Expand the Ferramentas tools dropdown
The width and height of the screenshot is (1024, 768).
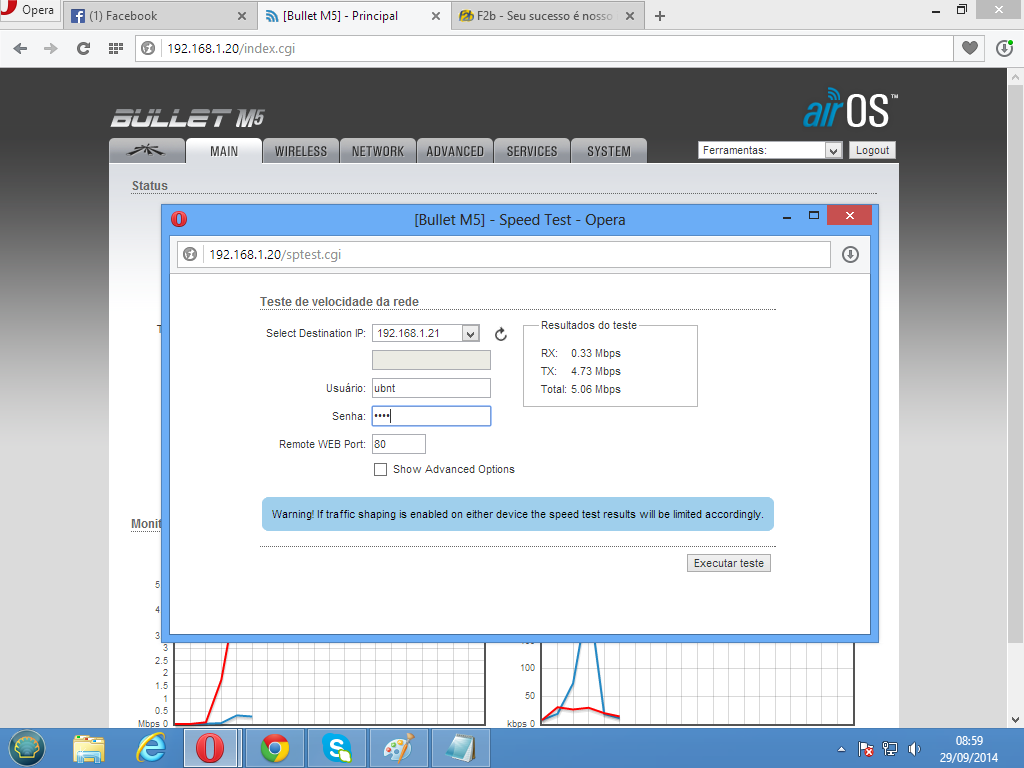(x=770, y=150)
